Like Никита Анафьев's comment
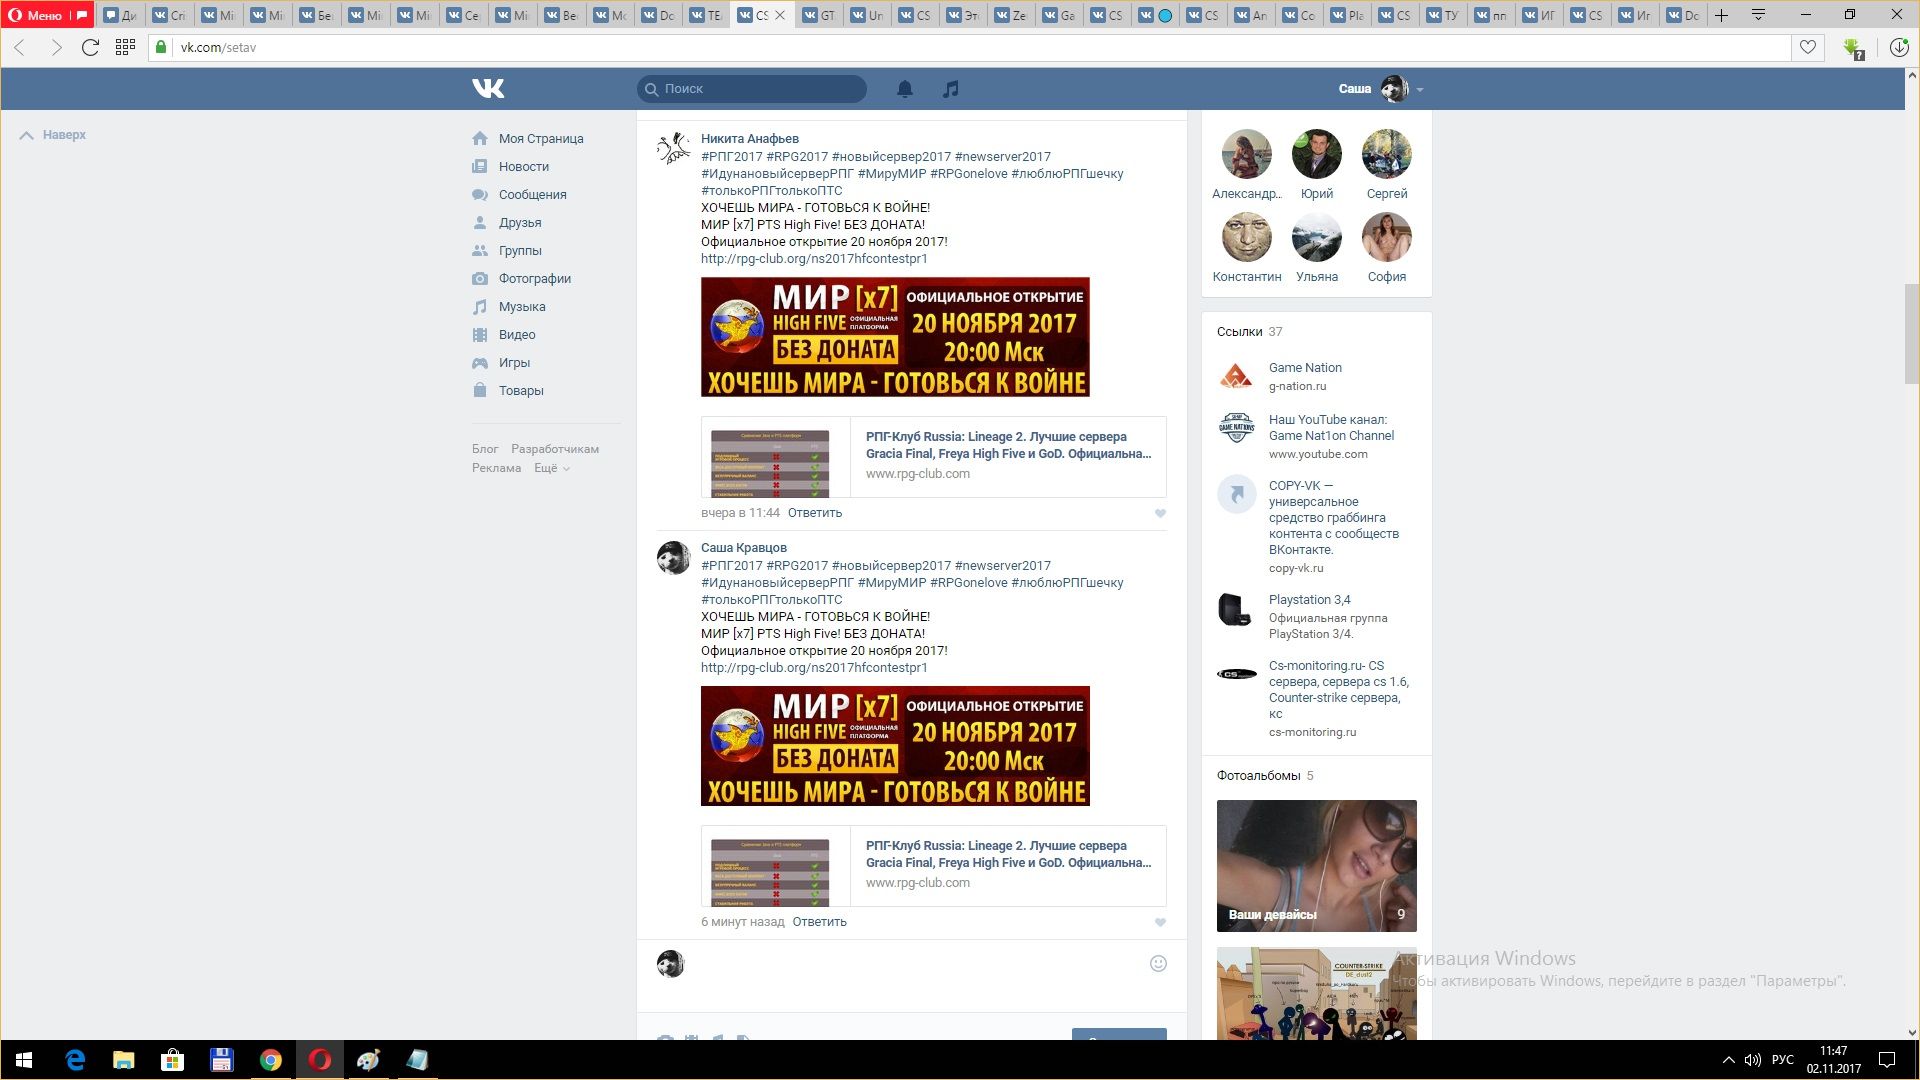 [x=1160, y=514]
